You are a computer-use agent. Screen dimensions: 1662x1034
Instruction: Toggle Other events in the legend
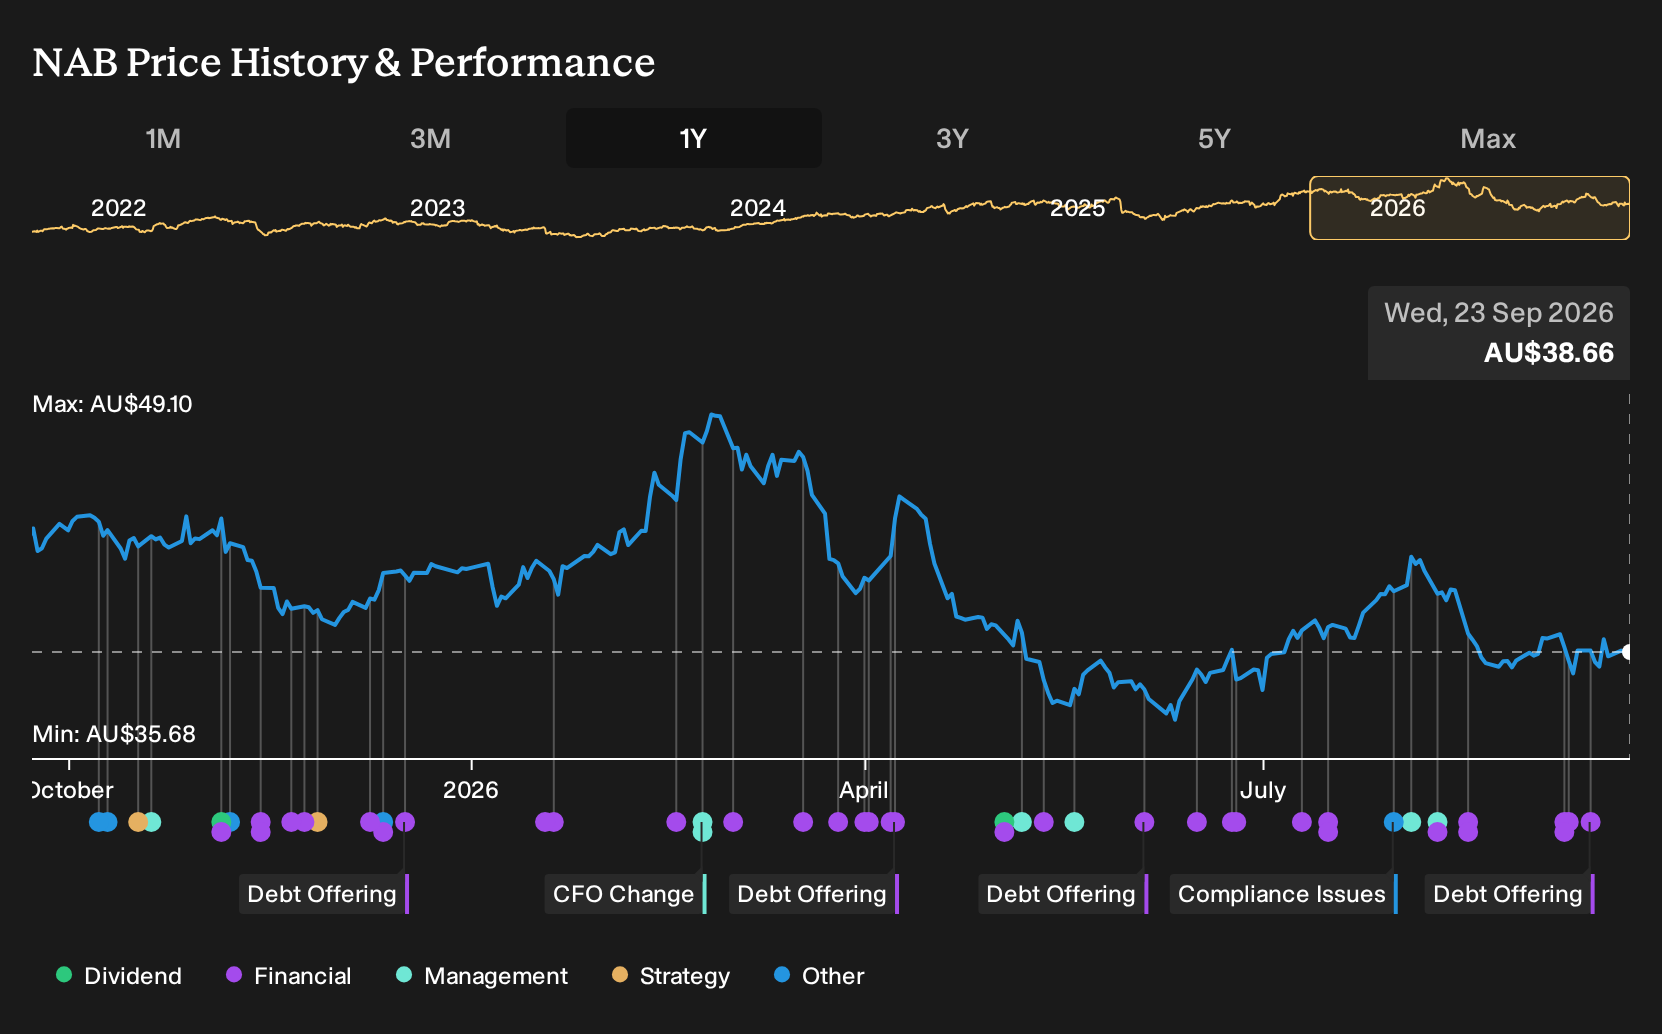tap(819, 976)
